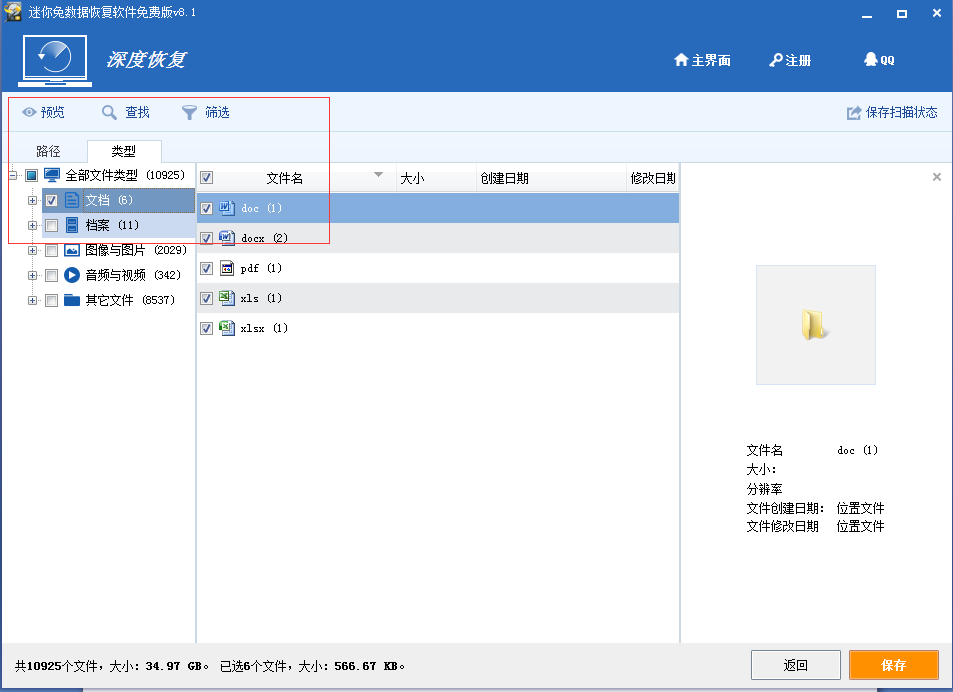Image resolution: width=953 pixels, height=692 pixels.
Task: Sort by the 创建日期 column header
Action: coord(551,178)
